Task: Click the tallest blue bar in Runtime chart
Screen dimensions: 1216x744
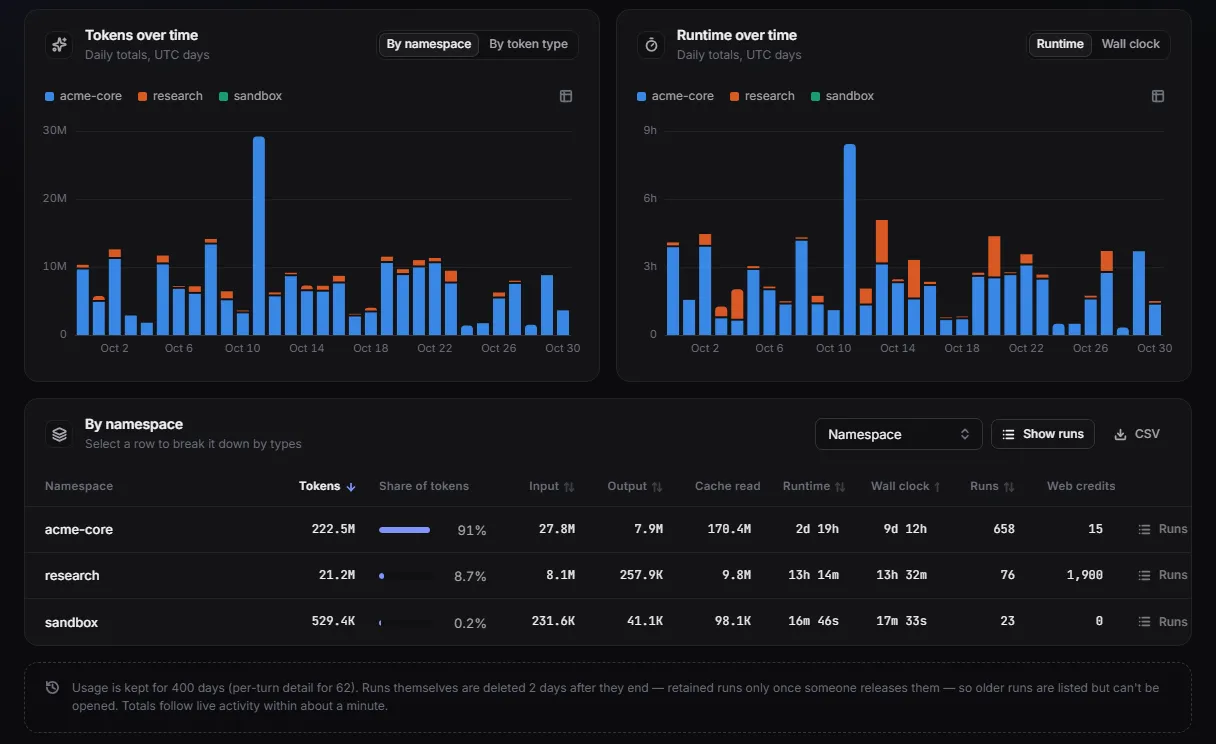Action: tap(850, 239)
